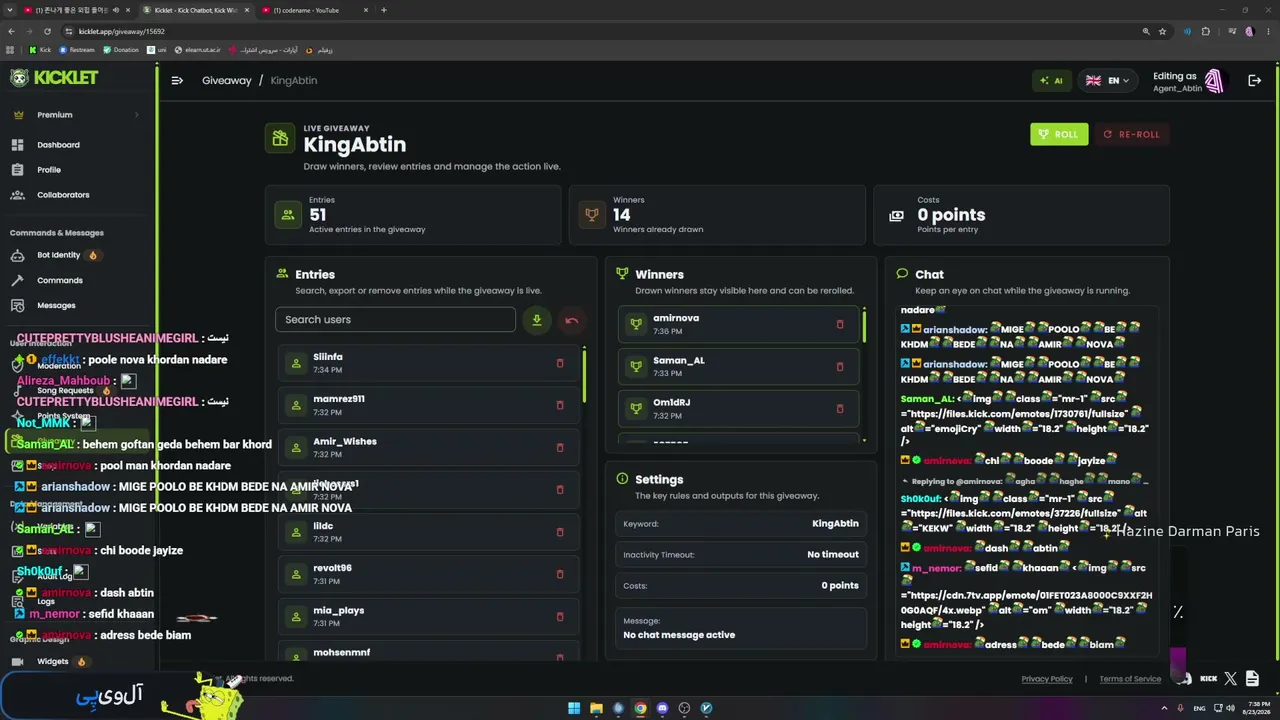
Task: Open the Chrome extensions puzzle icon
Action: [1205, 31]
